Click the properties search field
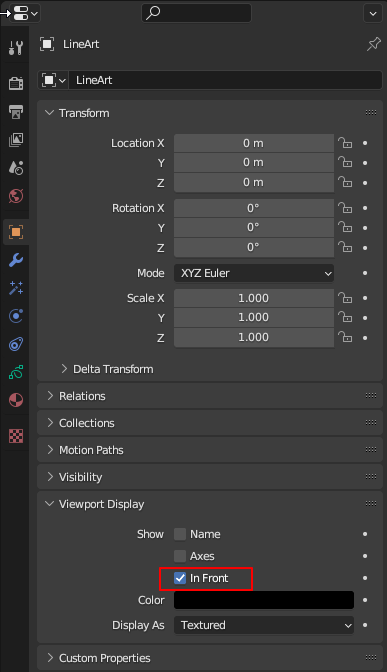The image size is (387, 672). [x=196, y=13]
